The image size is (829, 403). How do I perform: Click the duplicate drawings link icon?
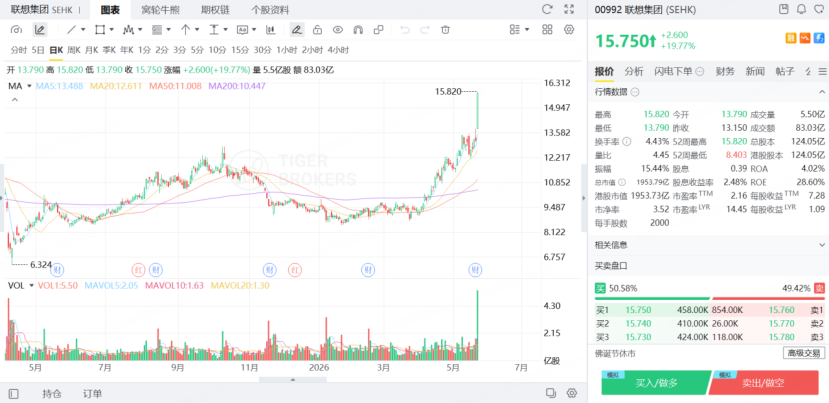[379, 30]
